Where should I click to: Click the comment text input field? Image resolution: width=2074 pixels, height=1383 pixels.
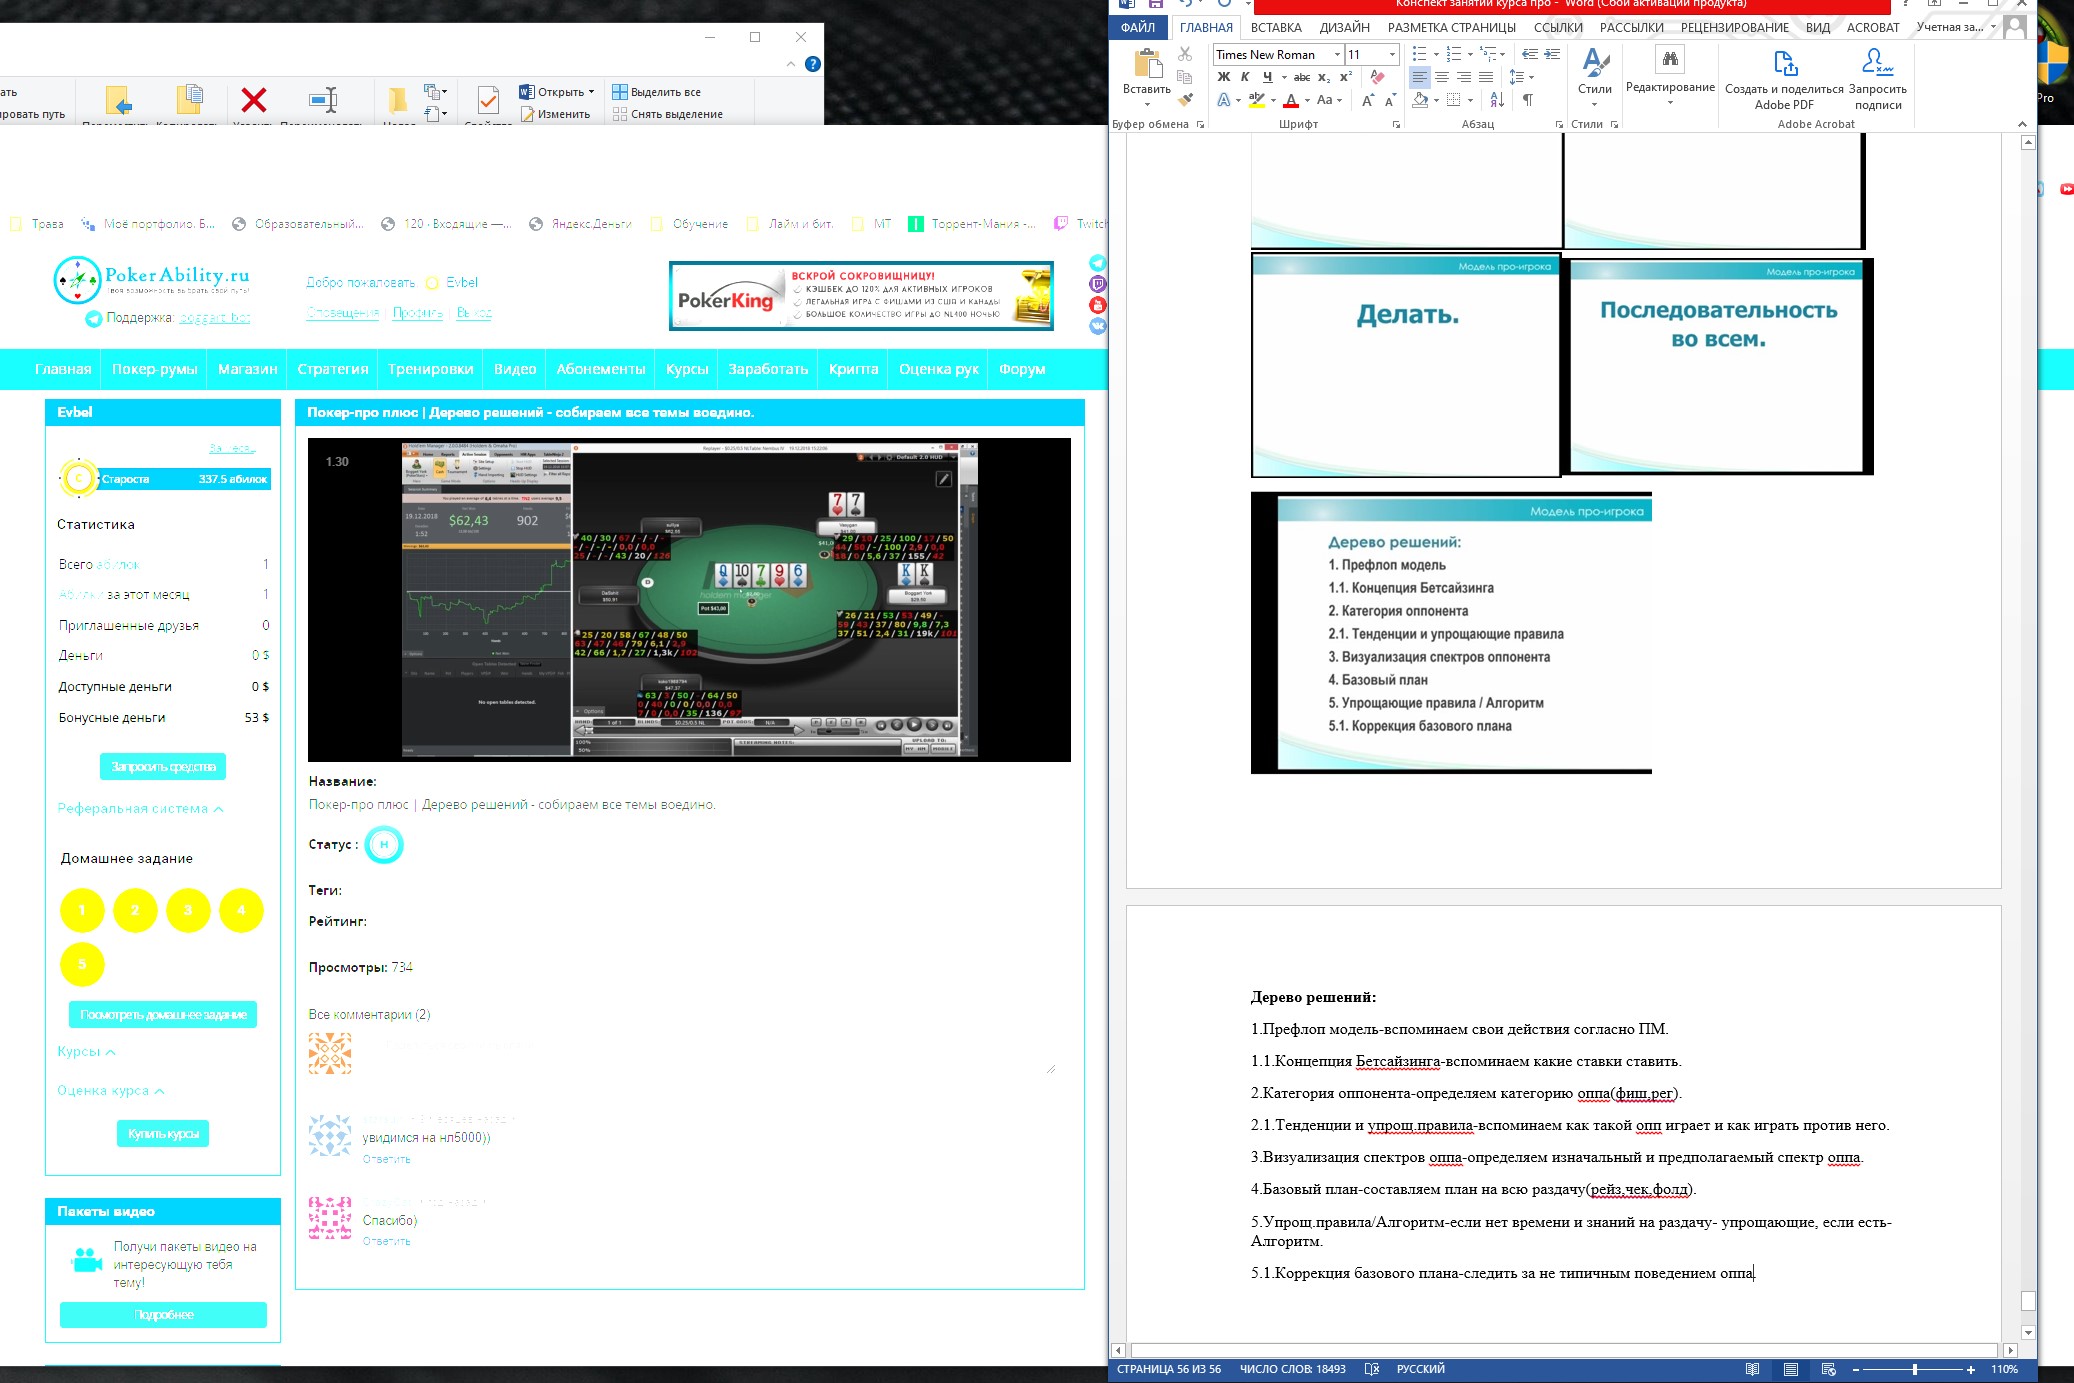[709, 1054]
